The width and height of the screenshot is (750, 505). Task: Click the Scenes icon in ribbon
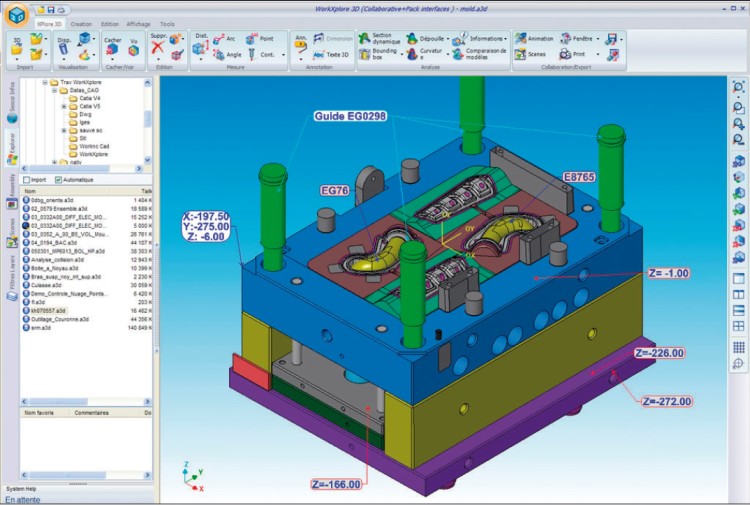pyautogui.click(x=530, y=54)
